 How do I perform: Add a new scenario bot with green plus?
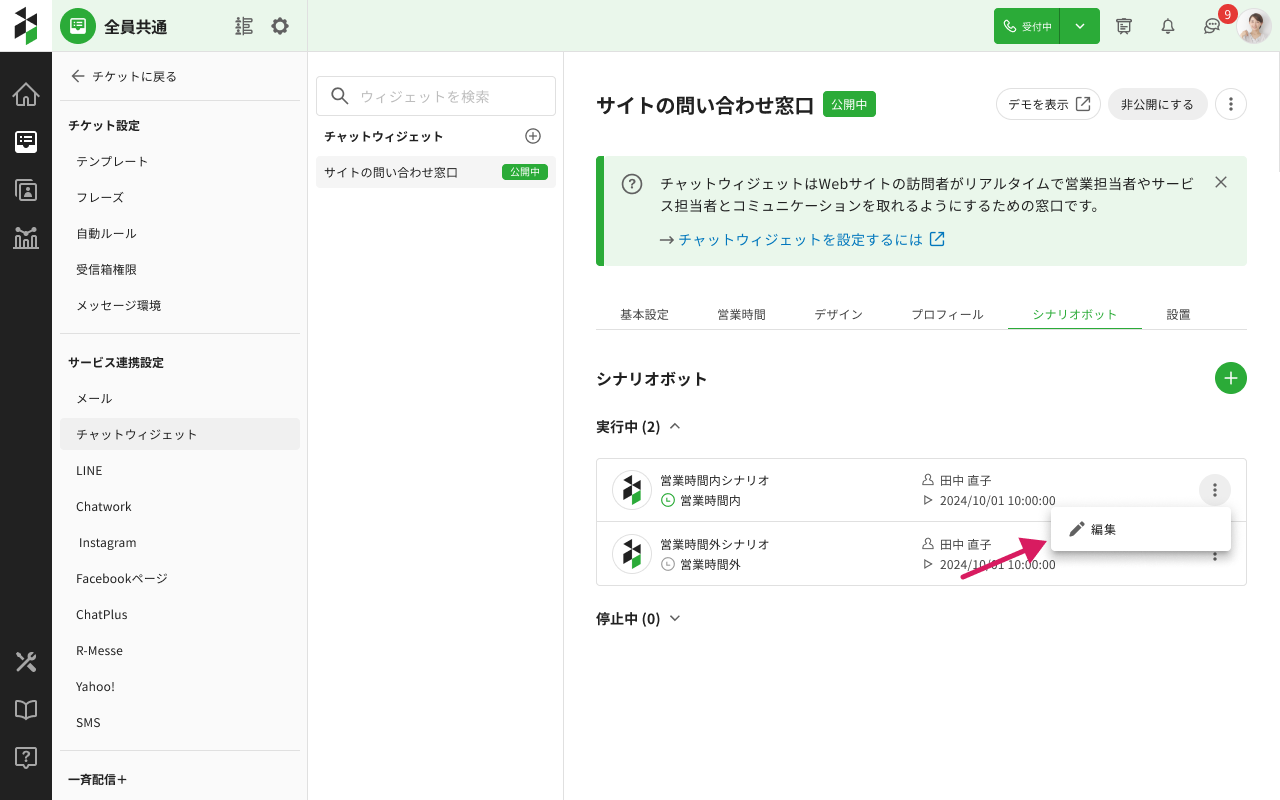coord(1230,378)
